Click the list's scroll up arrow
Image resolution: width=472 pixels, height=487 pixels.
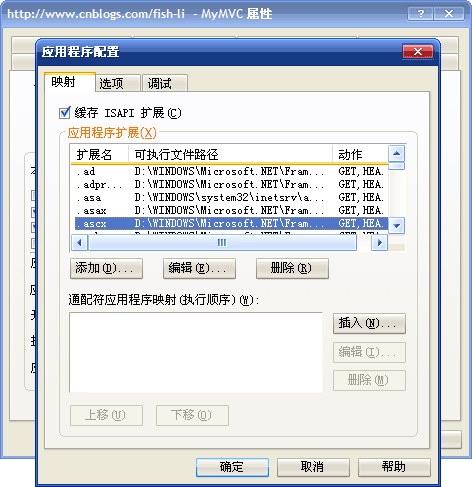[x=397, y=153]
